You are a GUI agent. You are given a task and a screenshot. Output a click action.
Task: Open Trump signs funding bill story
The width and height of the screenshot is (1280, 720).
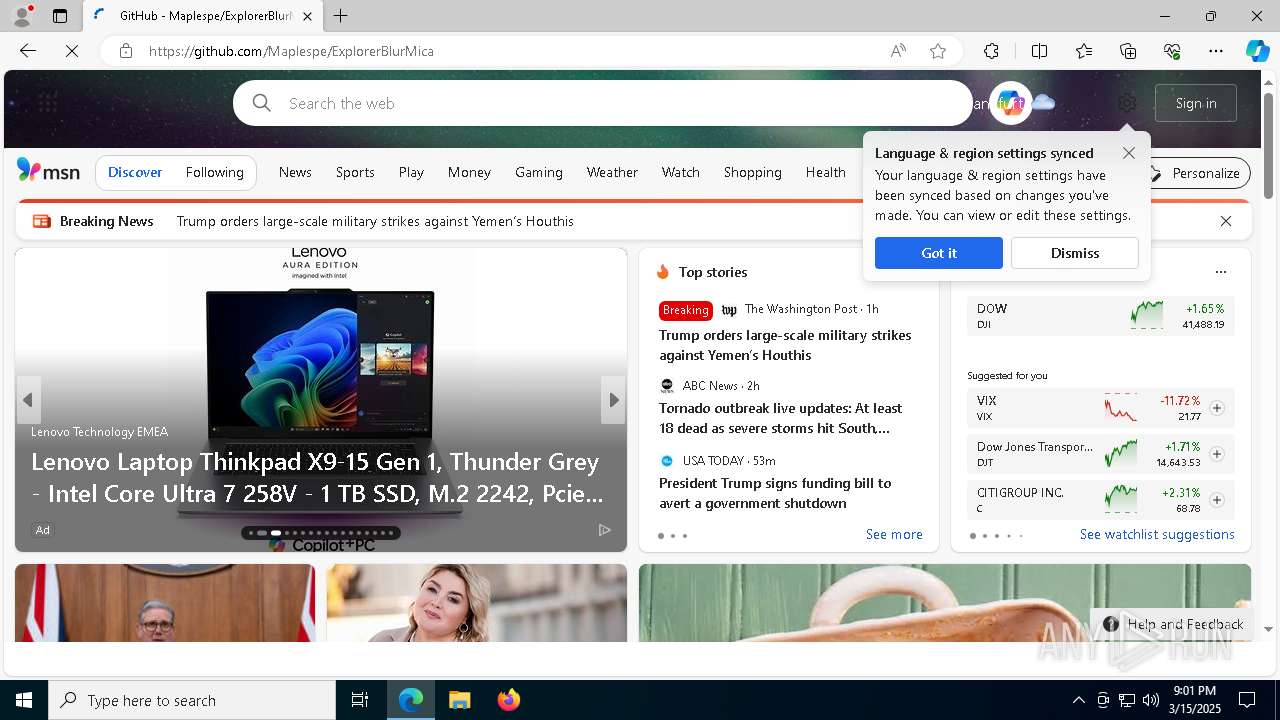tap(775, 493)
